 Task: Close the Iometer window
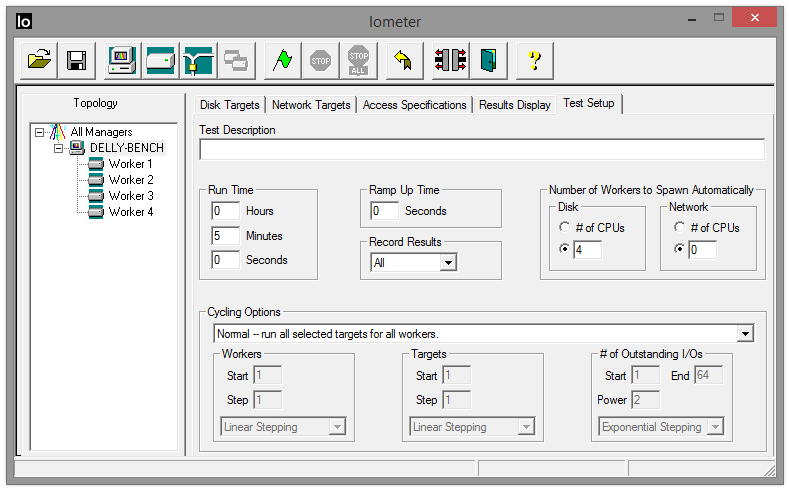click(754, 18)
